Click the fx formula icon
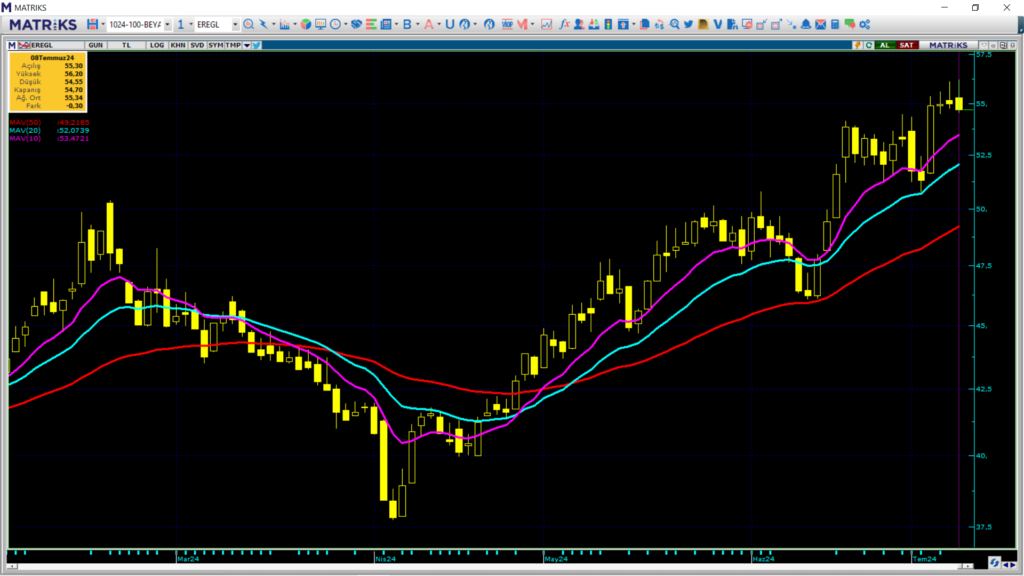 point(564,24)
